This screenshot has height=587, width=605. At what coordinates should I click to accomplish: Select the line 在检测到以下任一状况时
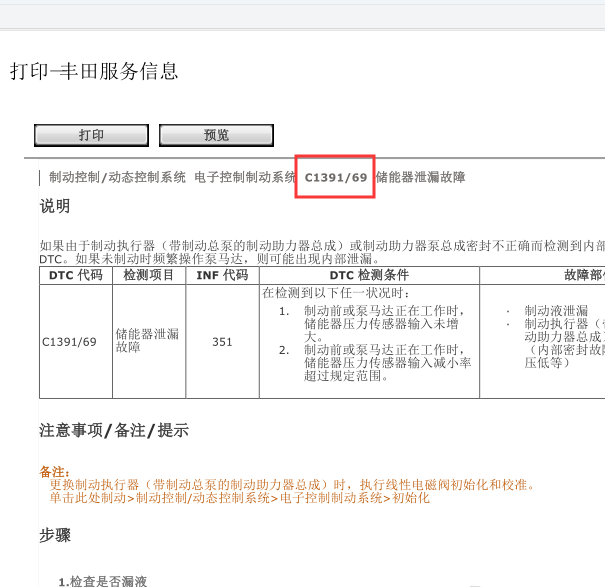tap(336, 293)
